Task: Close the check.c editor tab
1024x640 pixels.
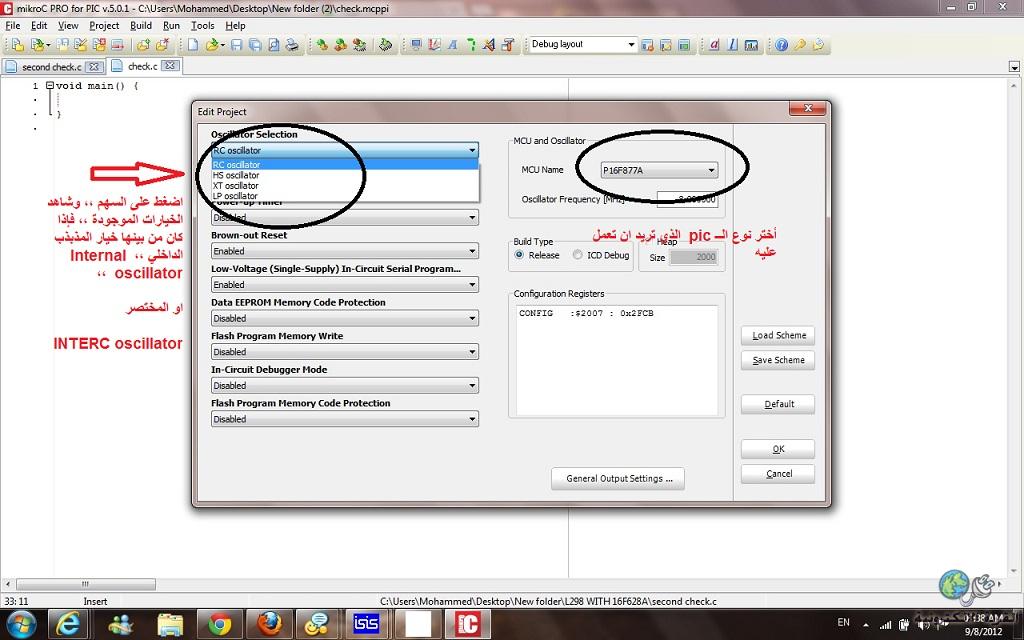Action: click(x=170, y=66)
